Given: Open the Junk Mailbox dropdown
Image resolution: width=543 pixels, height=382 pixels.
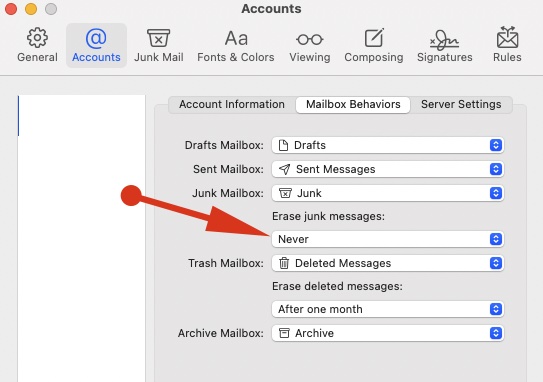Looking at the screenshot, I should [x=388, y=193].
